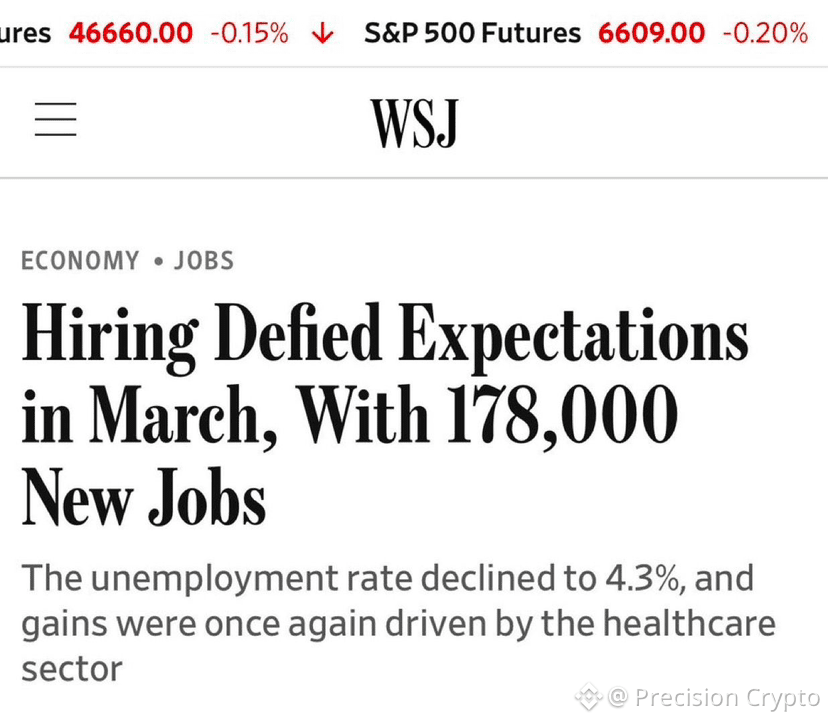828x722 pixels.
Task: Open the hamburger navigation menu
Action: [x=55, y=119]
